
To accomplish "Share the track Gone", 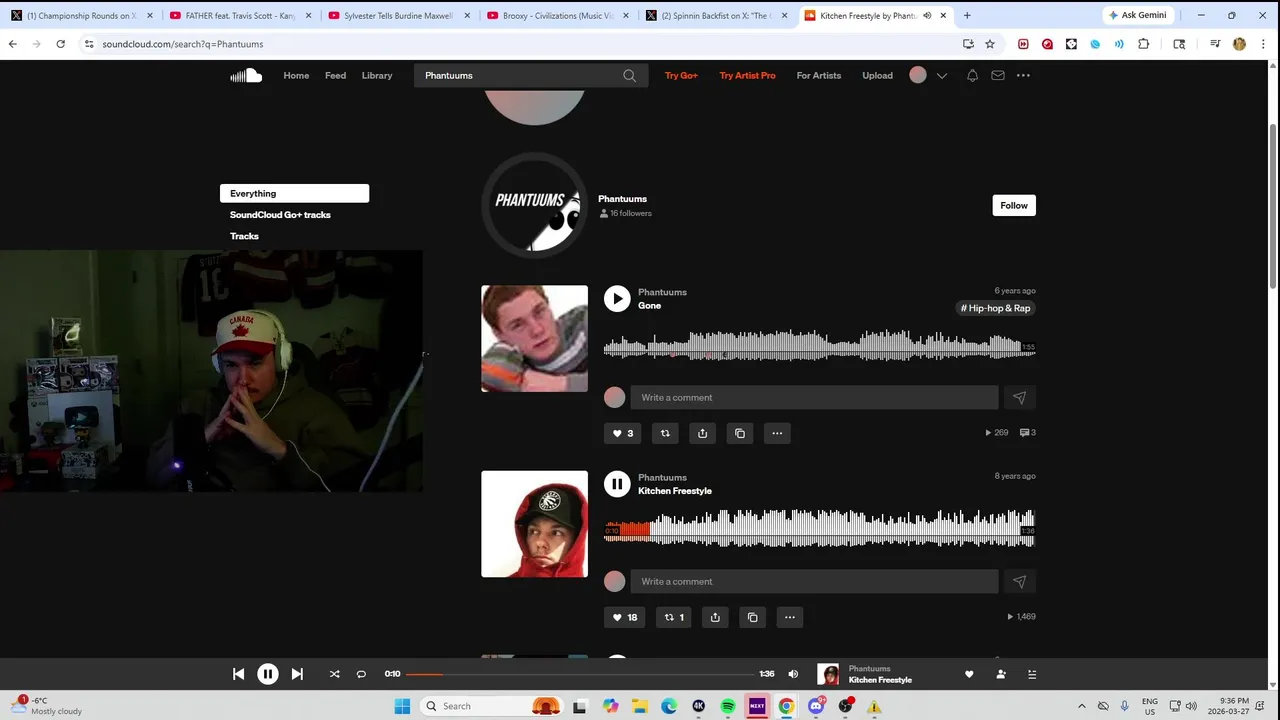I will pos(702,433).
